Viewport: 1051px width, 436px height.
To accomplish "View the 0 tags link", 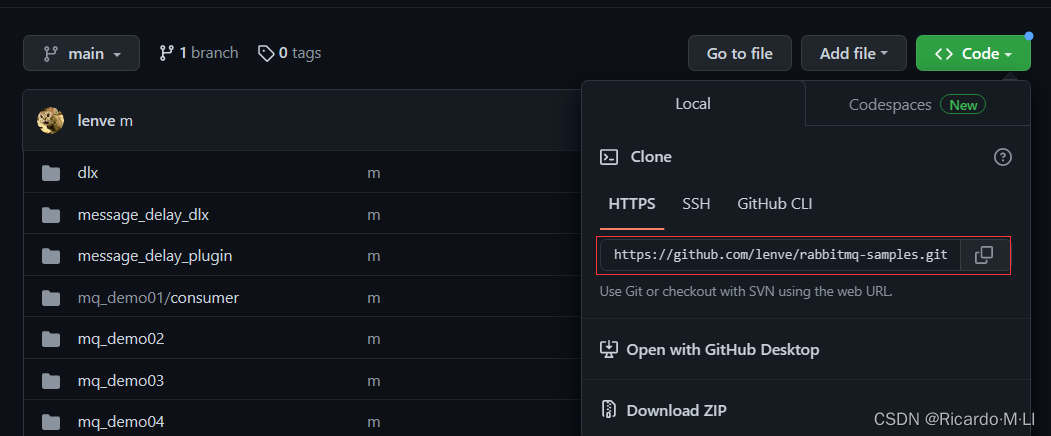I will click(x=290, y=53).
